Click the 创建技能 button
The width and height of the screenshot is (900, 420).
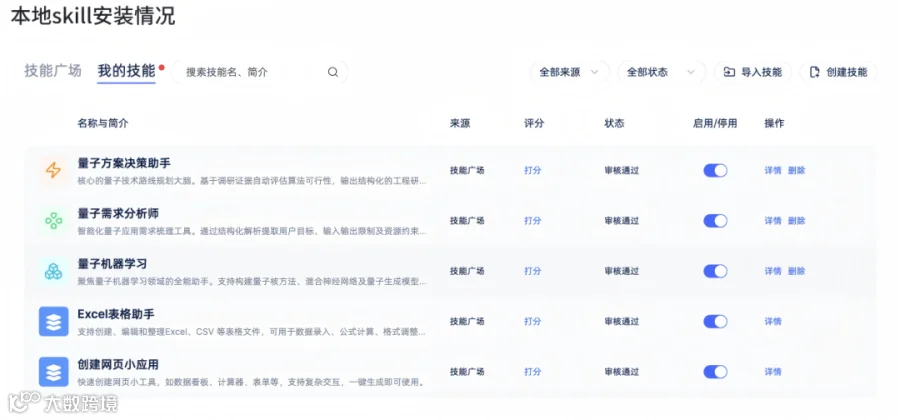[x=838, y=72]
